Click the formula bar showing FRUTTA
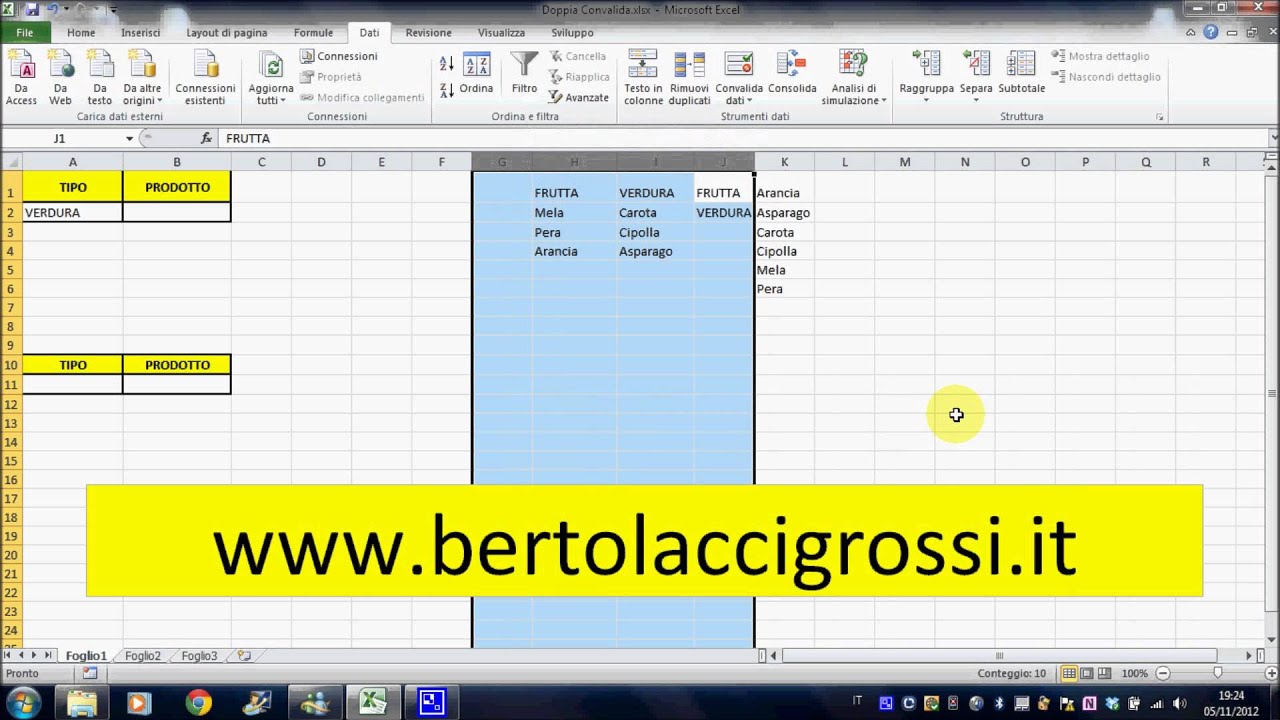1280x720 pixels. pos(742,138)
